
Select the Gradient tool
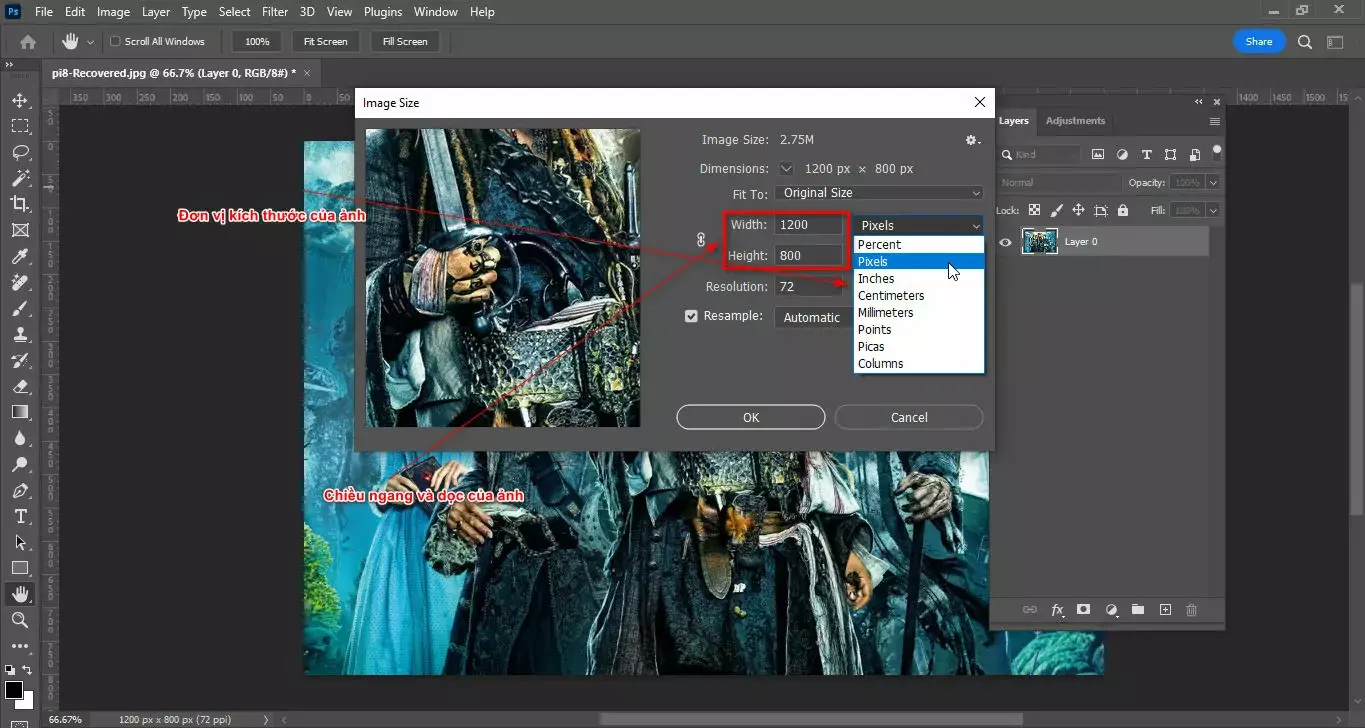pos(20,412)
